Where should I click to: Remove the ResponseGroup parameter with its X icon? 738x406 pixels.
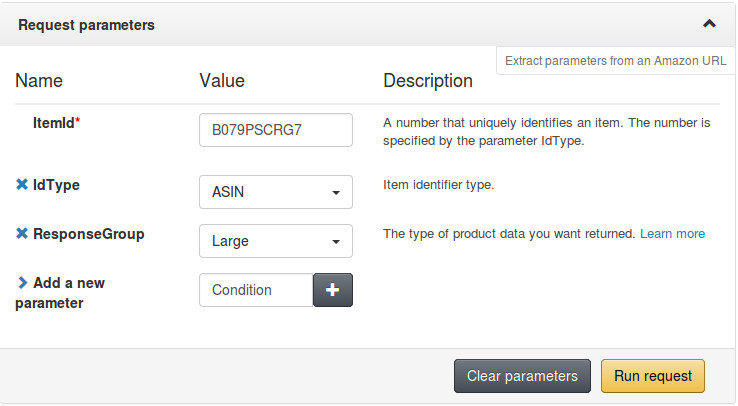click(x=22, y=233)
